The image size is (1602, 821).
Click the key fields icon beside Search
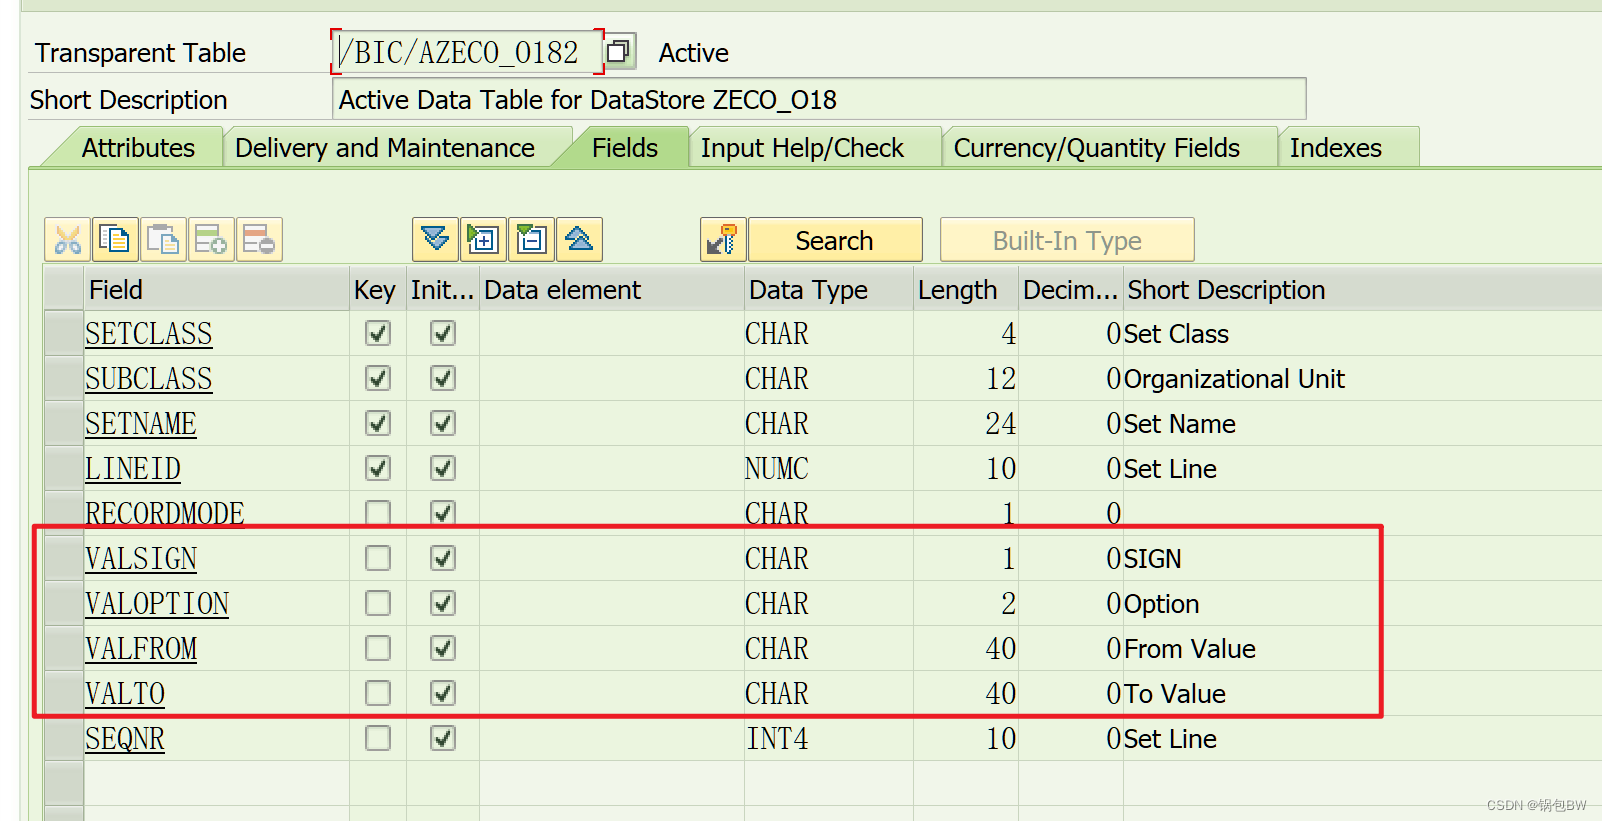pyautogui.click(x=723, y=240)
